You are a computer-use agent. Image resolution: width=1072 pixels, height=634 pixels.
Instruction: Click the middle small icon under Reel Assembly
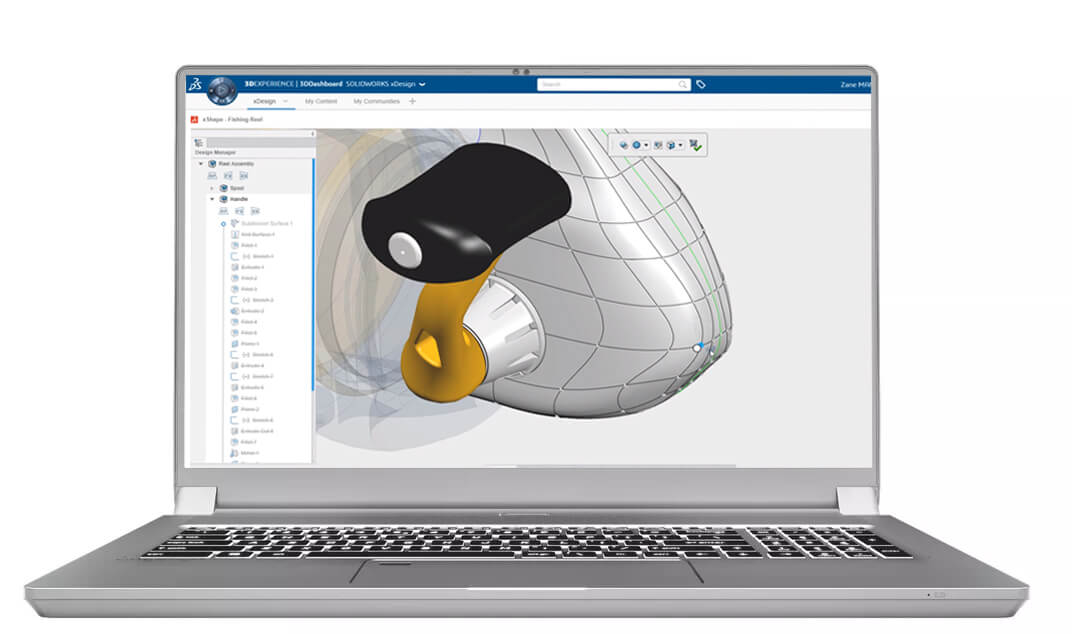228,176
